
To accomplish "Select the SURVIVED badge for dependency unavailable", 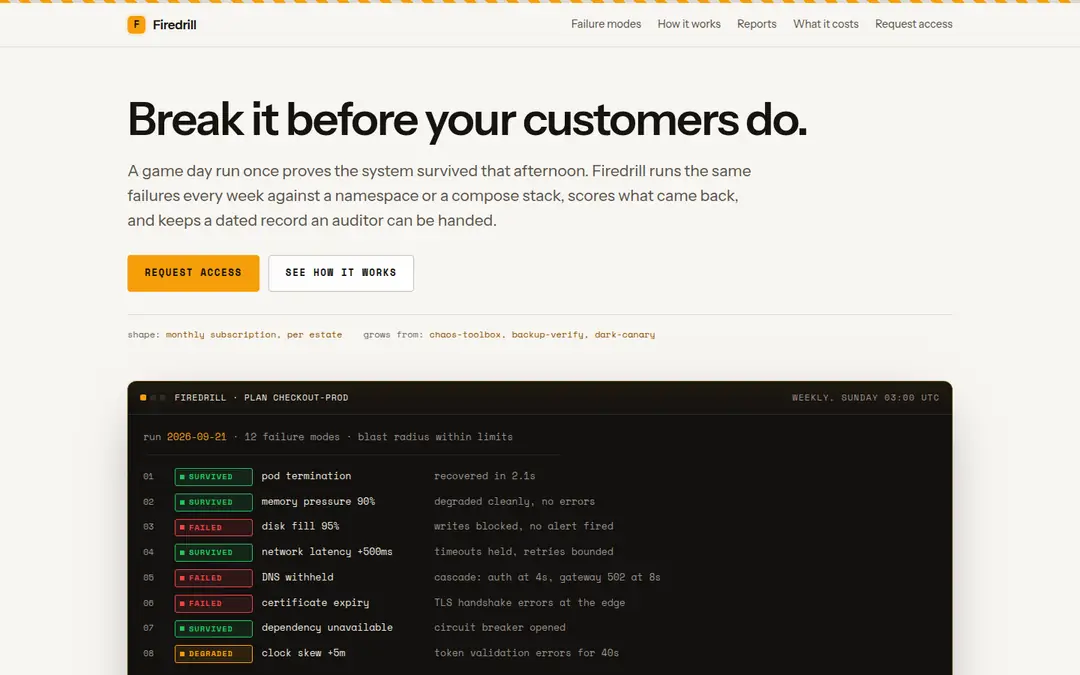I will click(214, 628).
